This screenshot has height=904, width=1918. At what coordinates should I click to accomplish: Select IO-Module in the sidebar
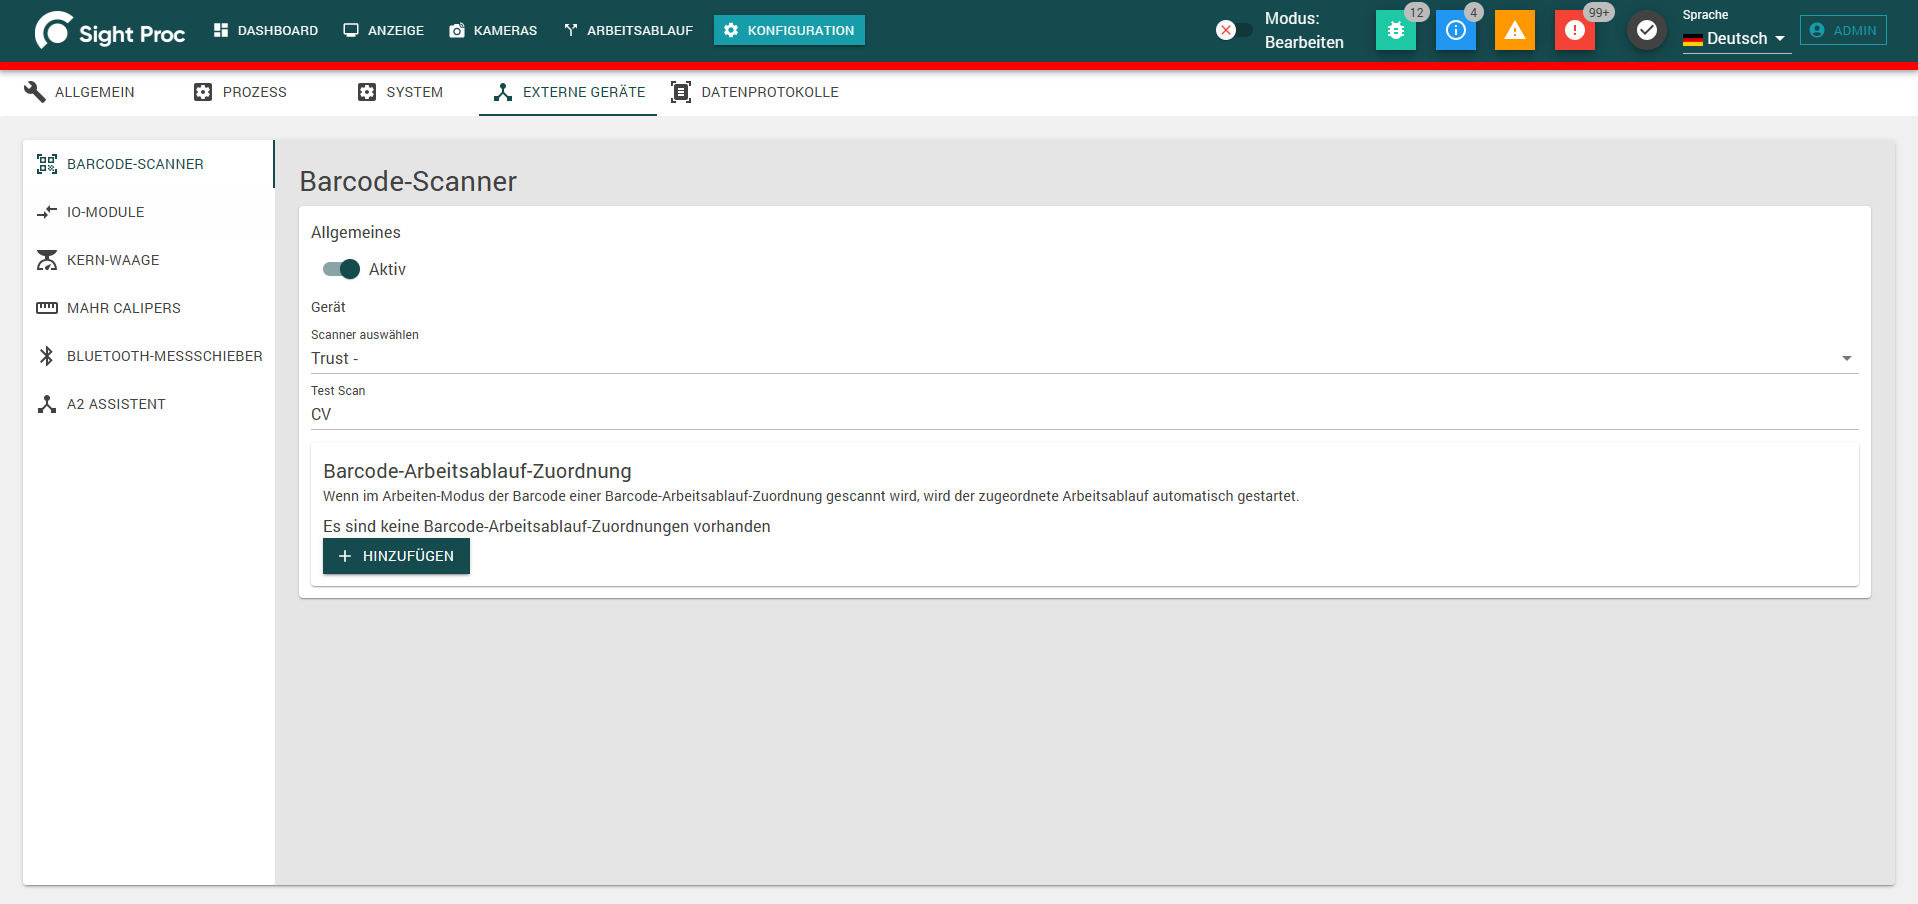[x=148, y=212]
